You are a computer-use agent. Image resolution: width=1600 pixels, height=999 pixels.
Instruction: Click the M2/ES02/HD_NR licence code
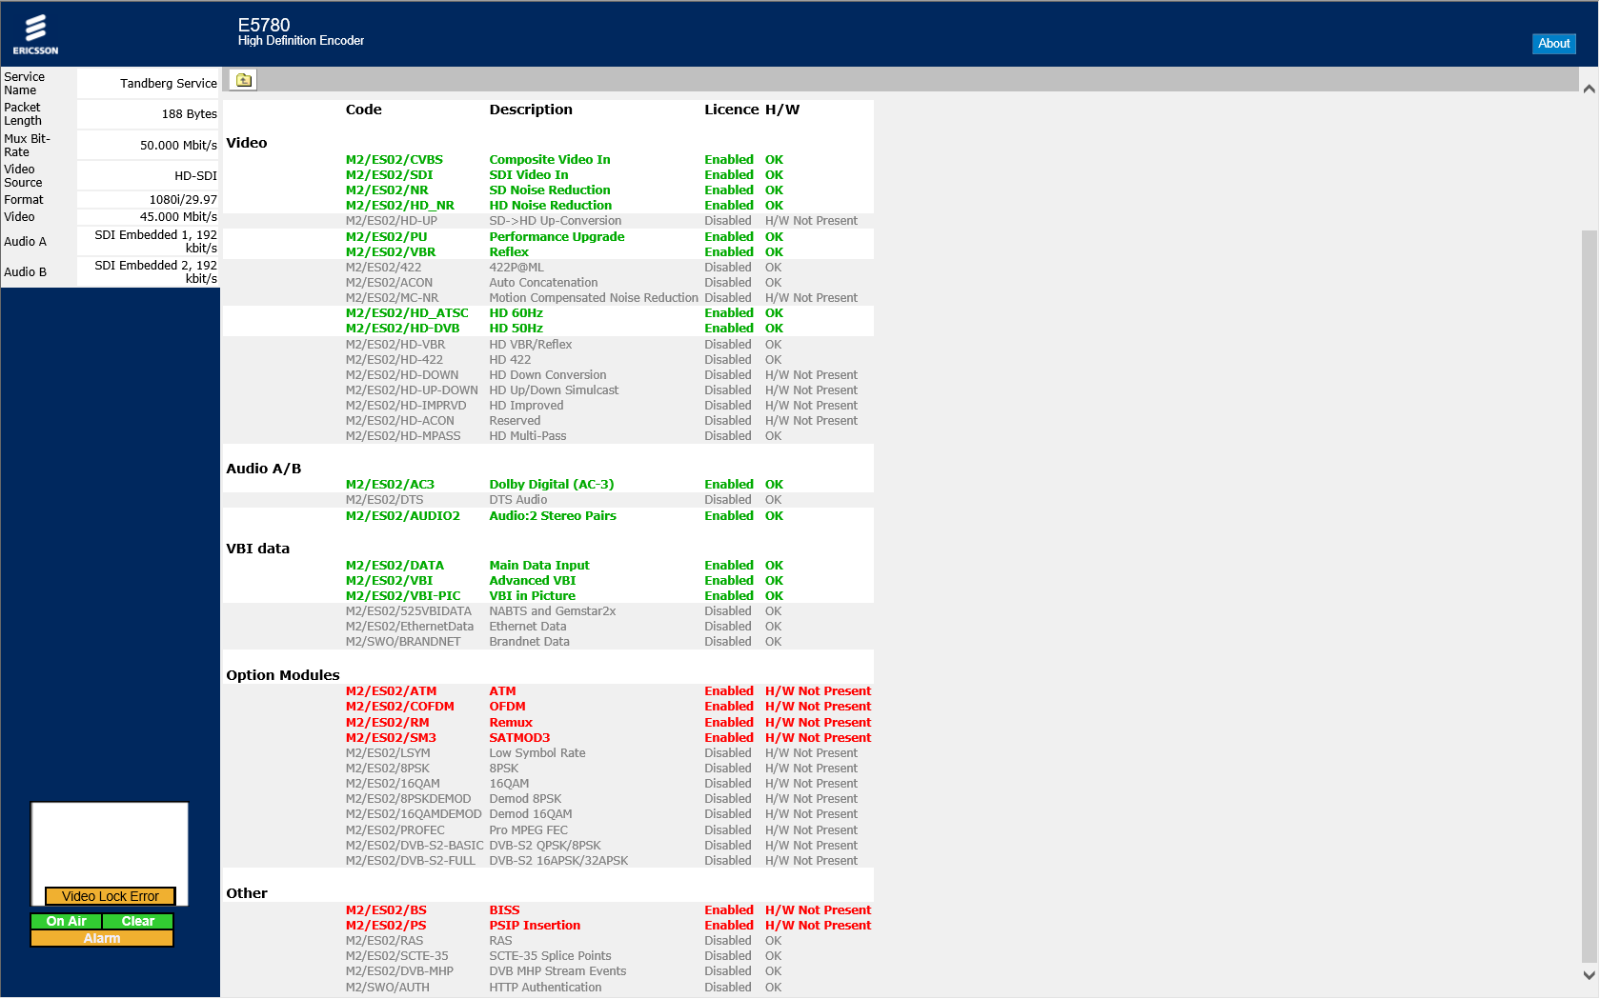[400, 206]
